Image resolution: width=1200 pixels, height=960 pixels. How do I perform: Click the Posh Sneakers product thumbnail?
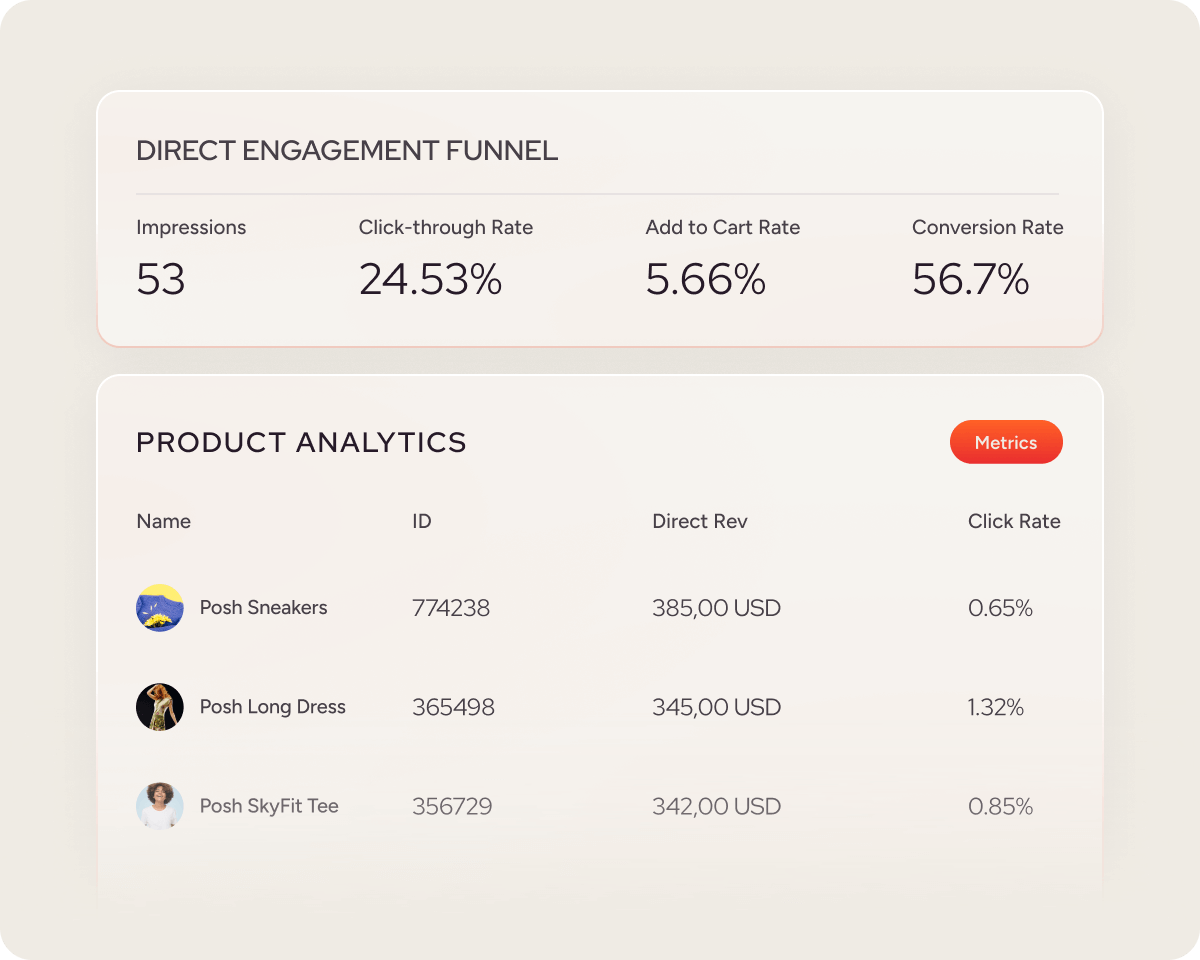pos(160,608)
